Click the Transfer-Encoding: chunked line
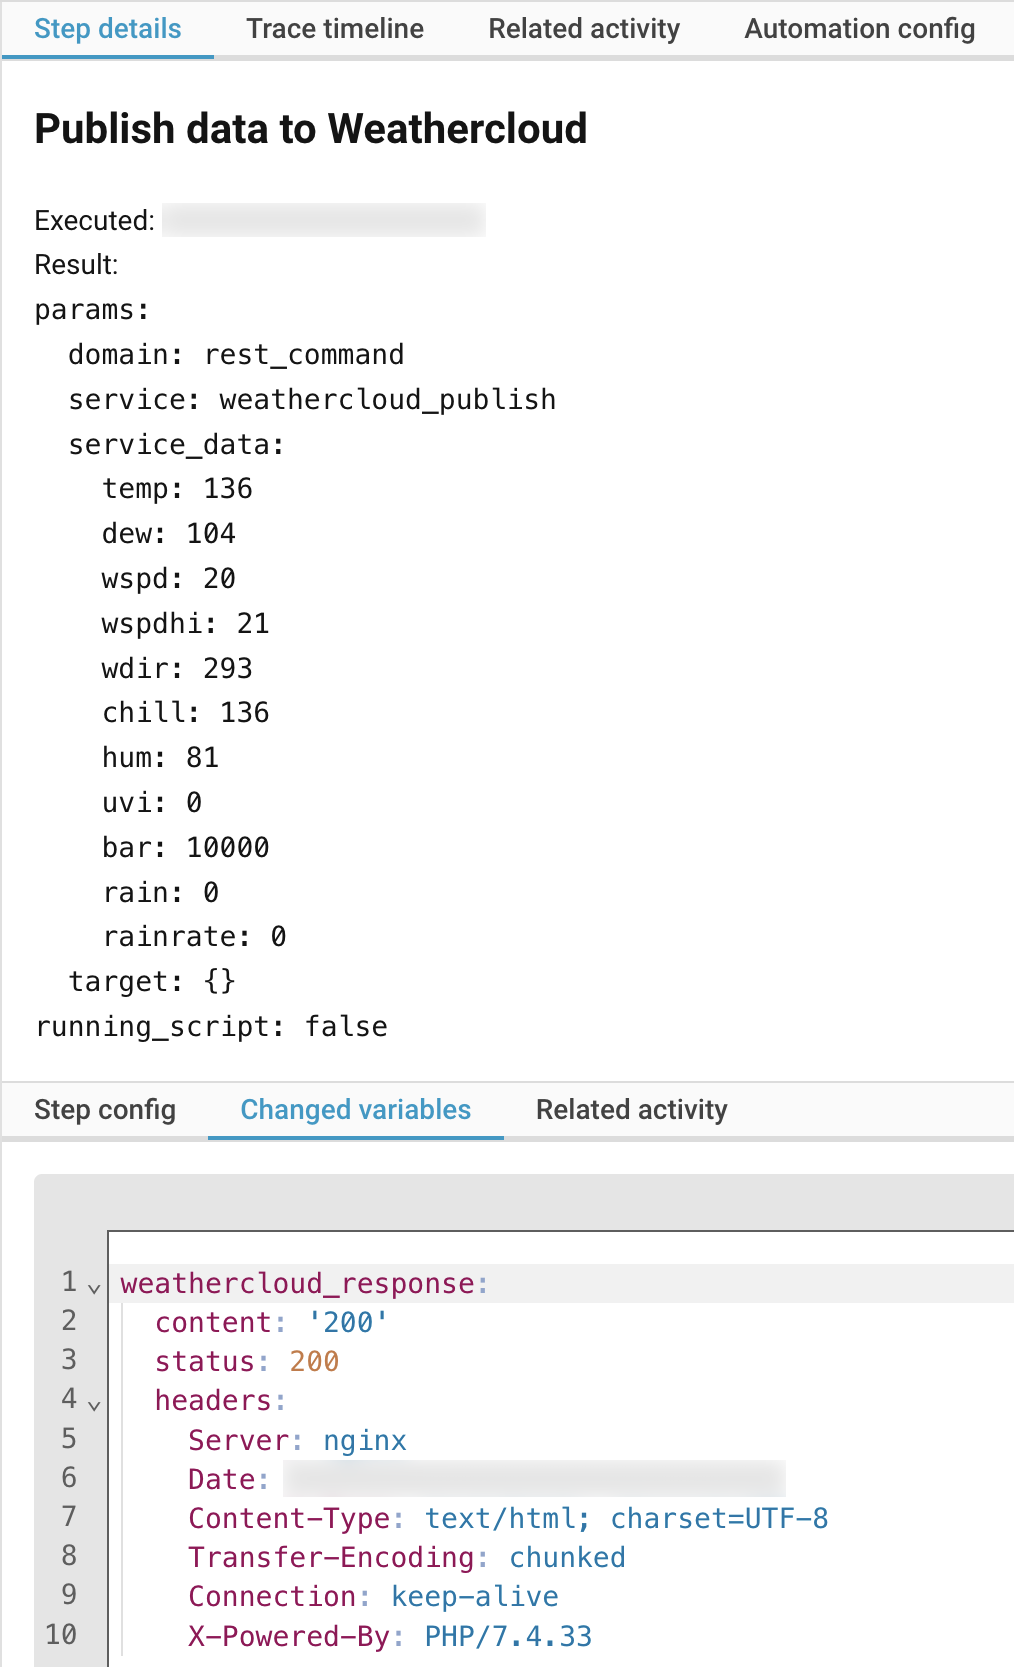The width and height of the screenshot is (1014, 1667). tap(407, 1558)
